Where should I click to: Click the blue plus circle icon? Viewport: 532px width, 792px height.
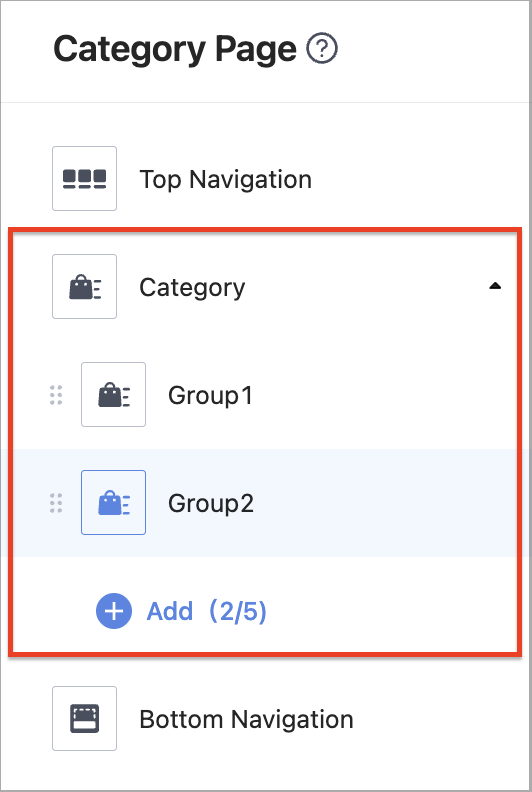[114, 611]
